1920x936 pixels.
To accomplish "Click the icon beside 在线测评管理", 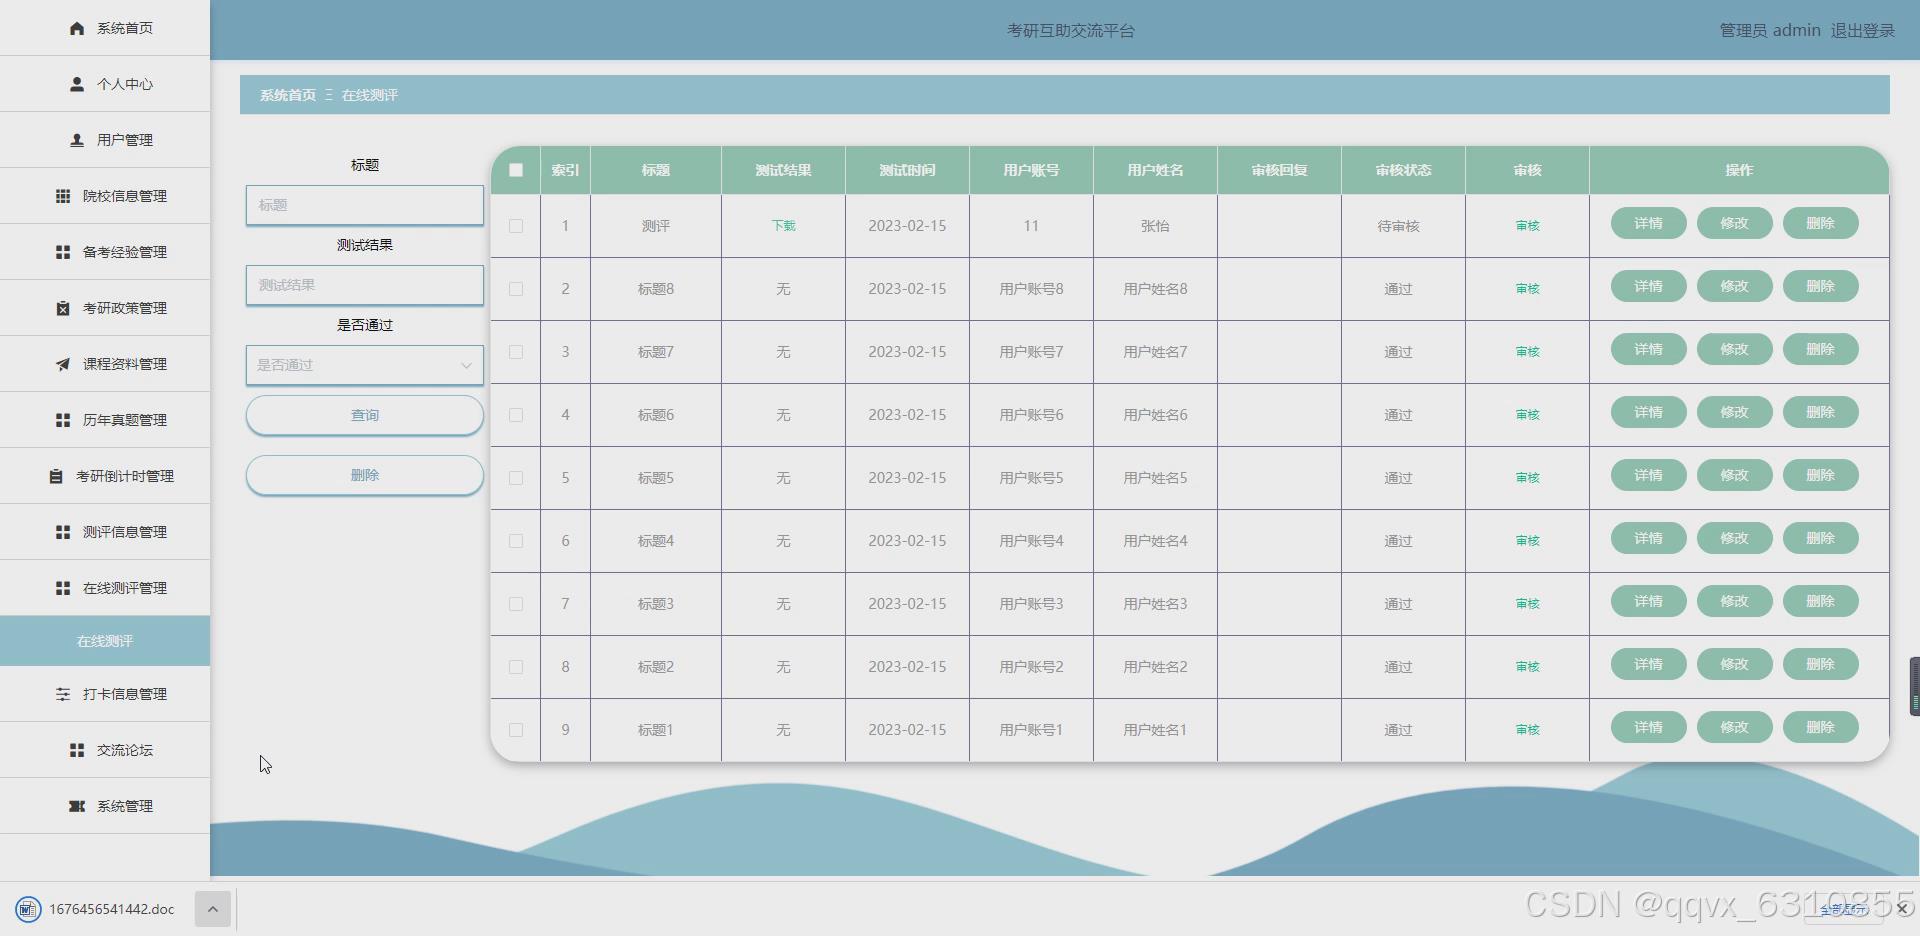I will [x=63, y=588].
